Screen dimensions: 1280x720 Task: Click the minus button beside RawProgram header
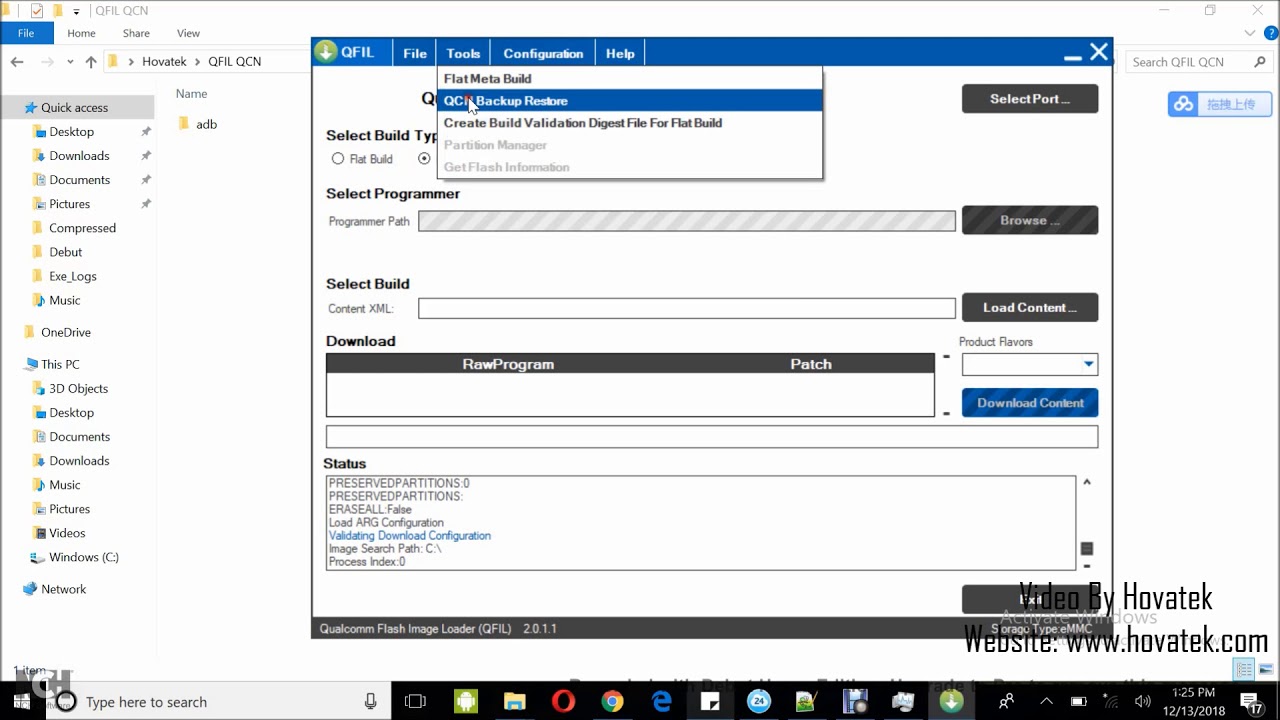946,357
